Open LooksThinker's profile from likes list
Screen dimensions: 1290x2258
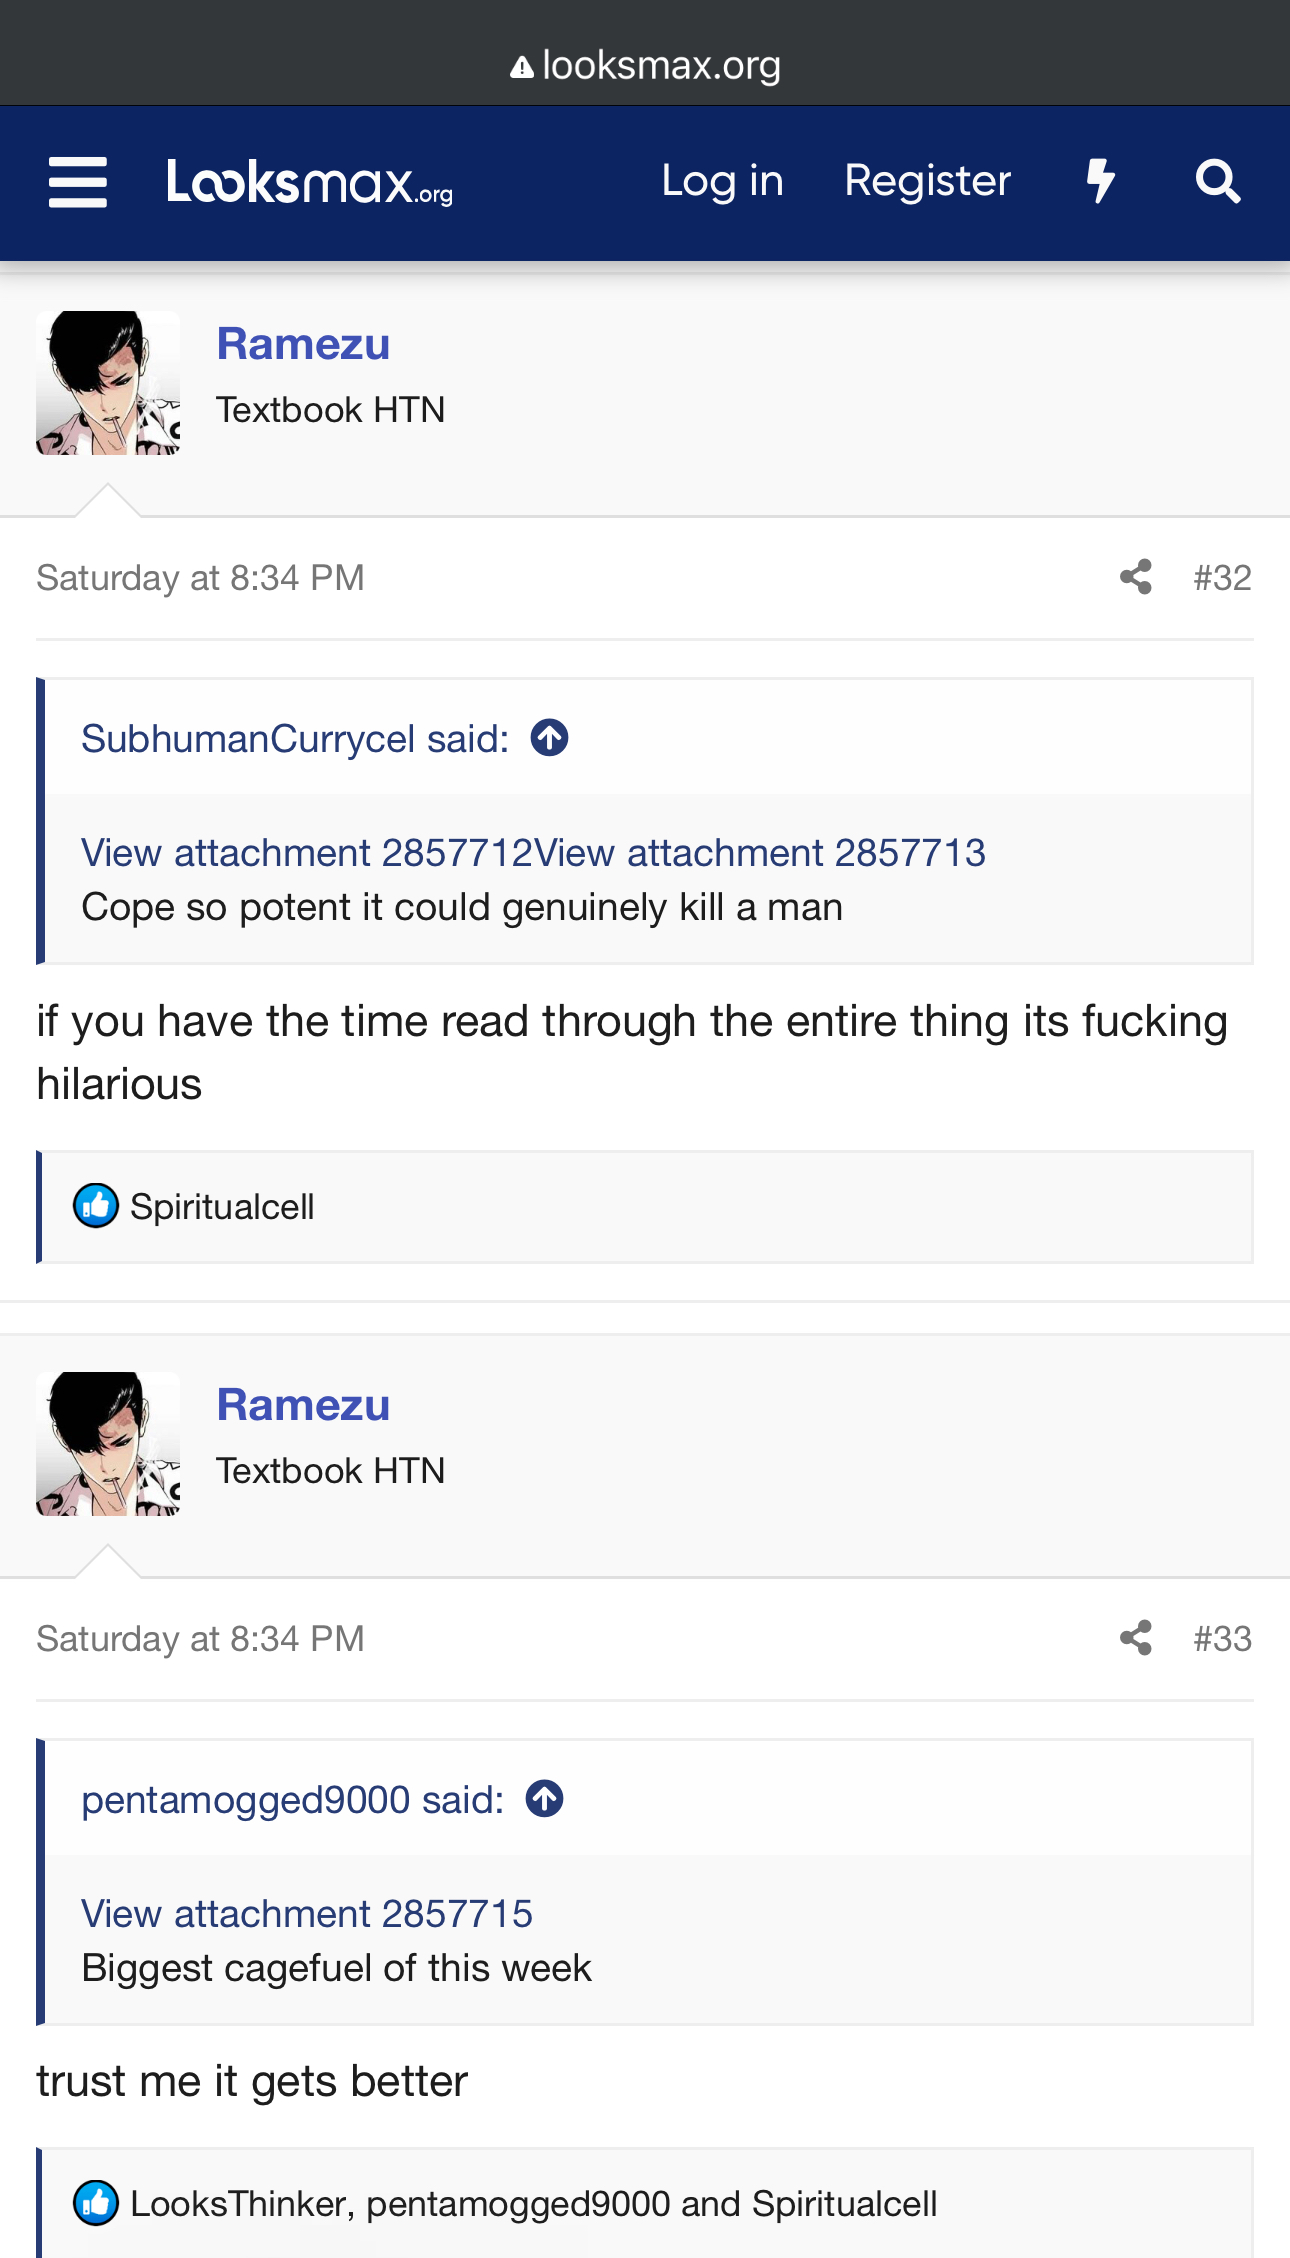pyautogui.click(x=238, y=2204)
